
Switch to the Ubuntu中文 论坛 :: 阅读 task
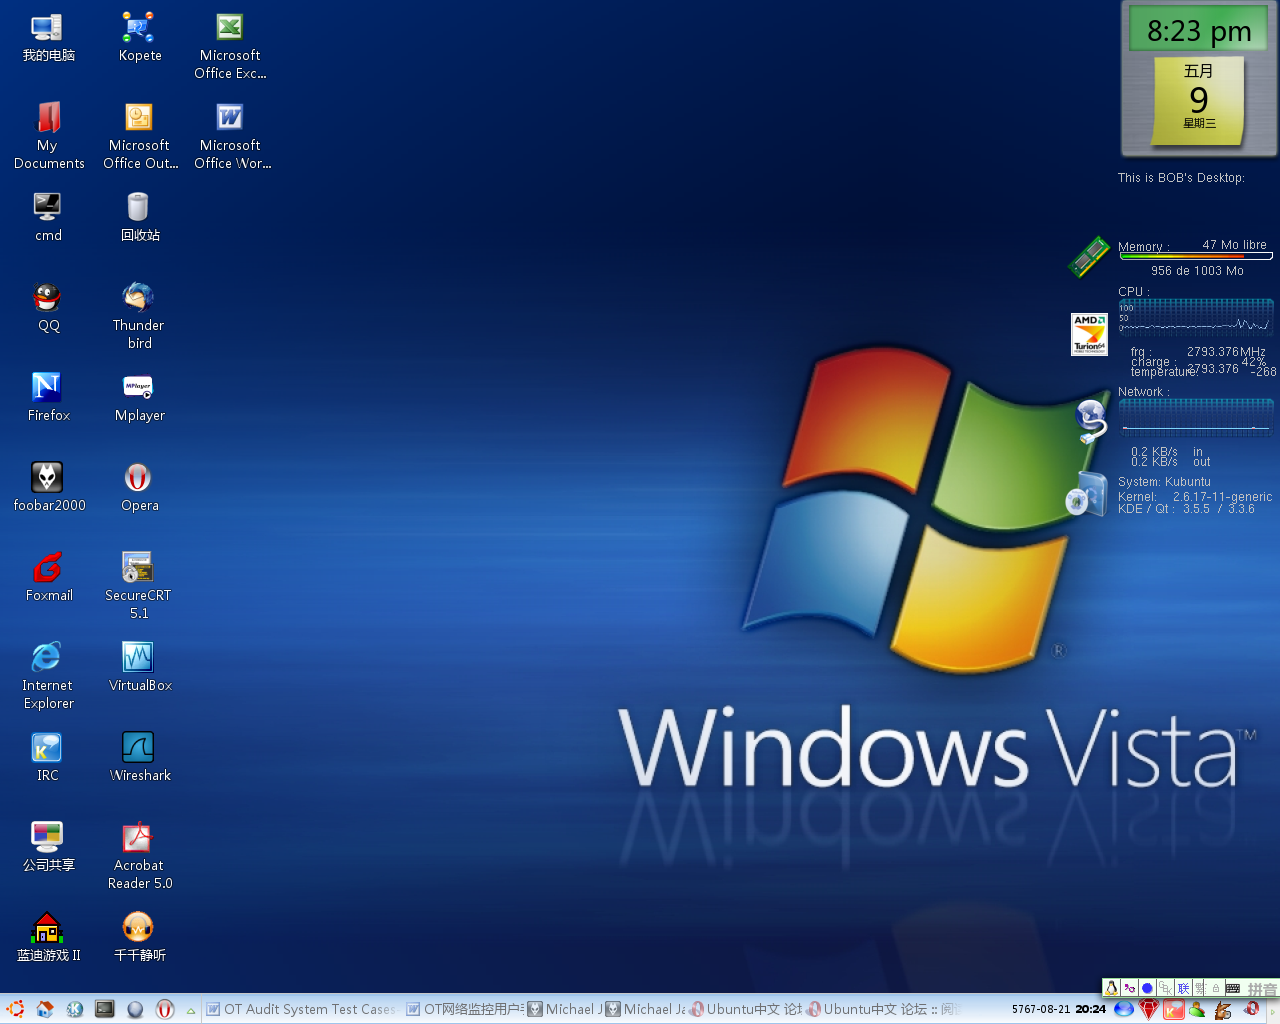point(883,1009)
